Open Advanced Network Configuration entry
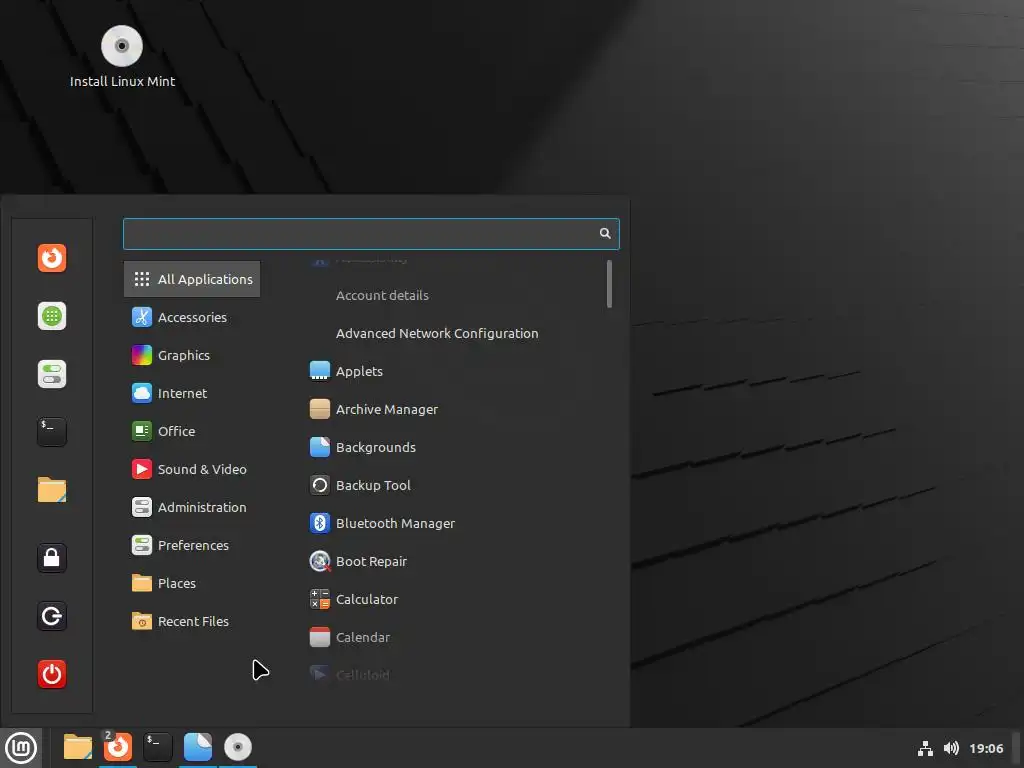Viewport: 1024px width, 768px height. click(437, 333)
